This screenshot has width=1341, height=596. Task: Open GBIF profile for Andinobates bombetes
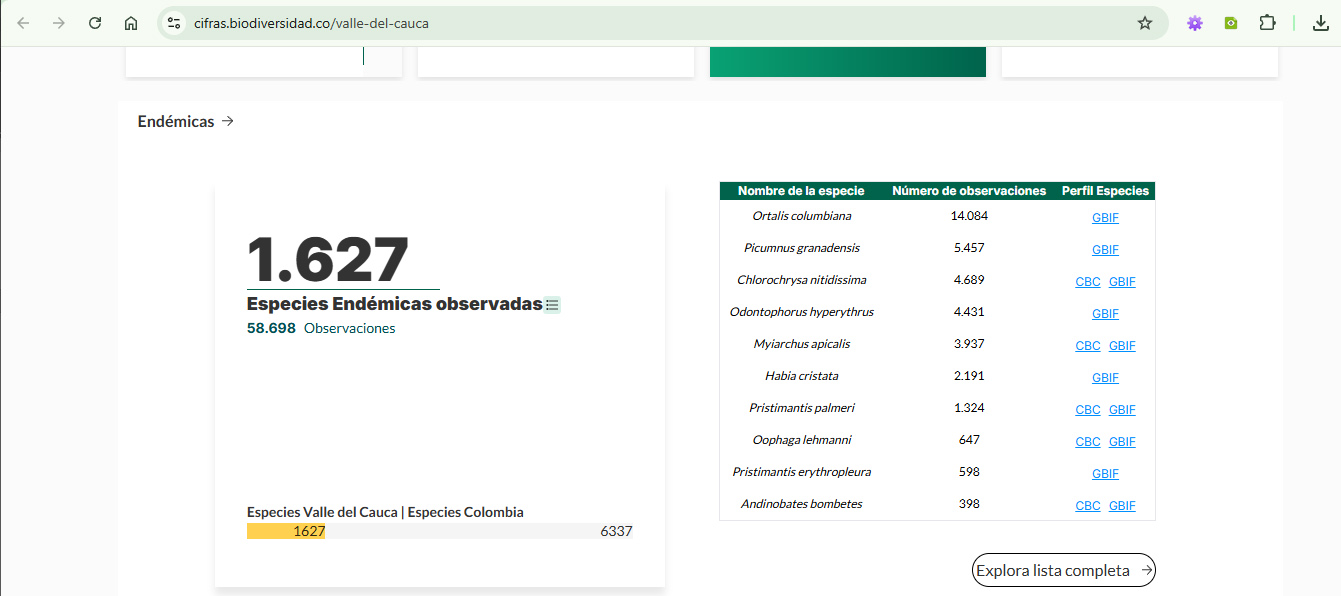(1122, 506)
